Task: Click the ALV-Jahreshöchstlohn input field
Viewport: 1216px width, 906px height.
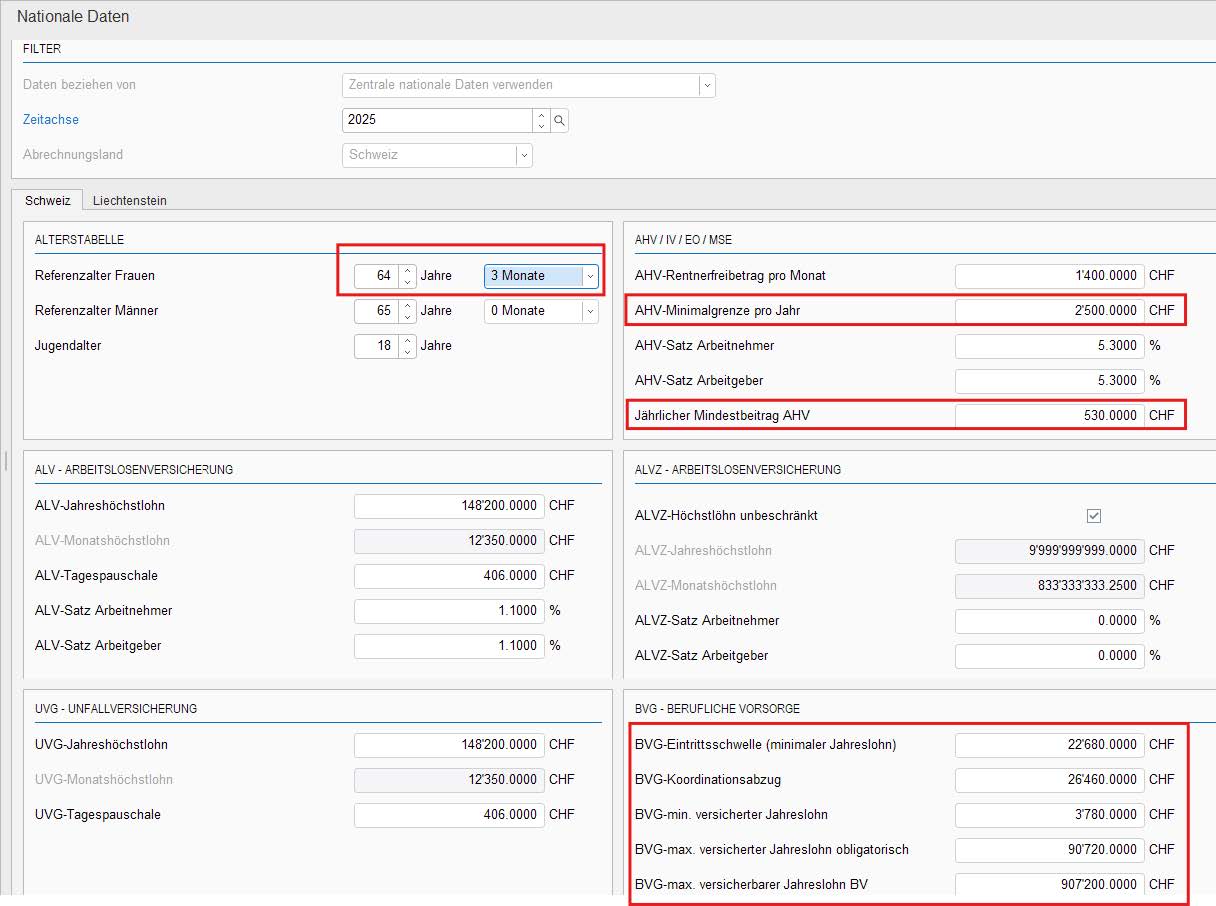Action: pos(448,506)
